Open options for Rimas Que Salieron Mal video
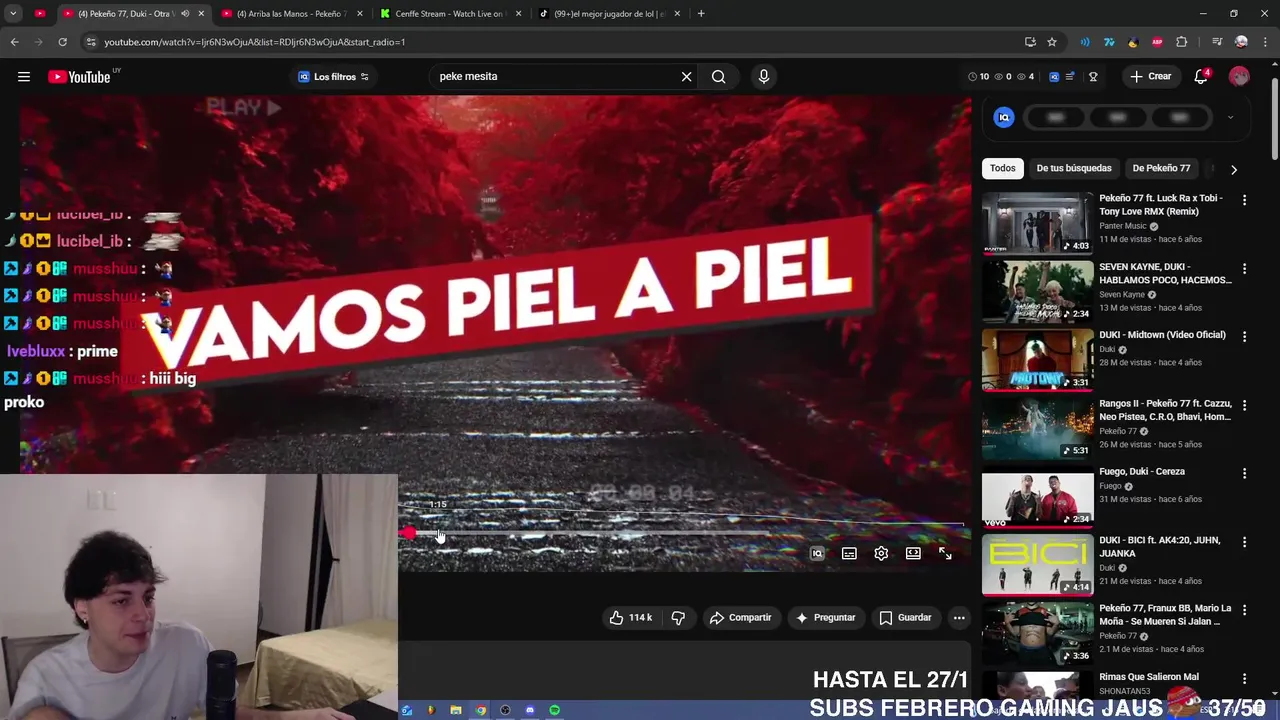This screenshot has width=1280, height=720. pyautogui.click(x=1244, y=678)
